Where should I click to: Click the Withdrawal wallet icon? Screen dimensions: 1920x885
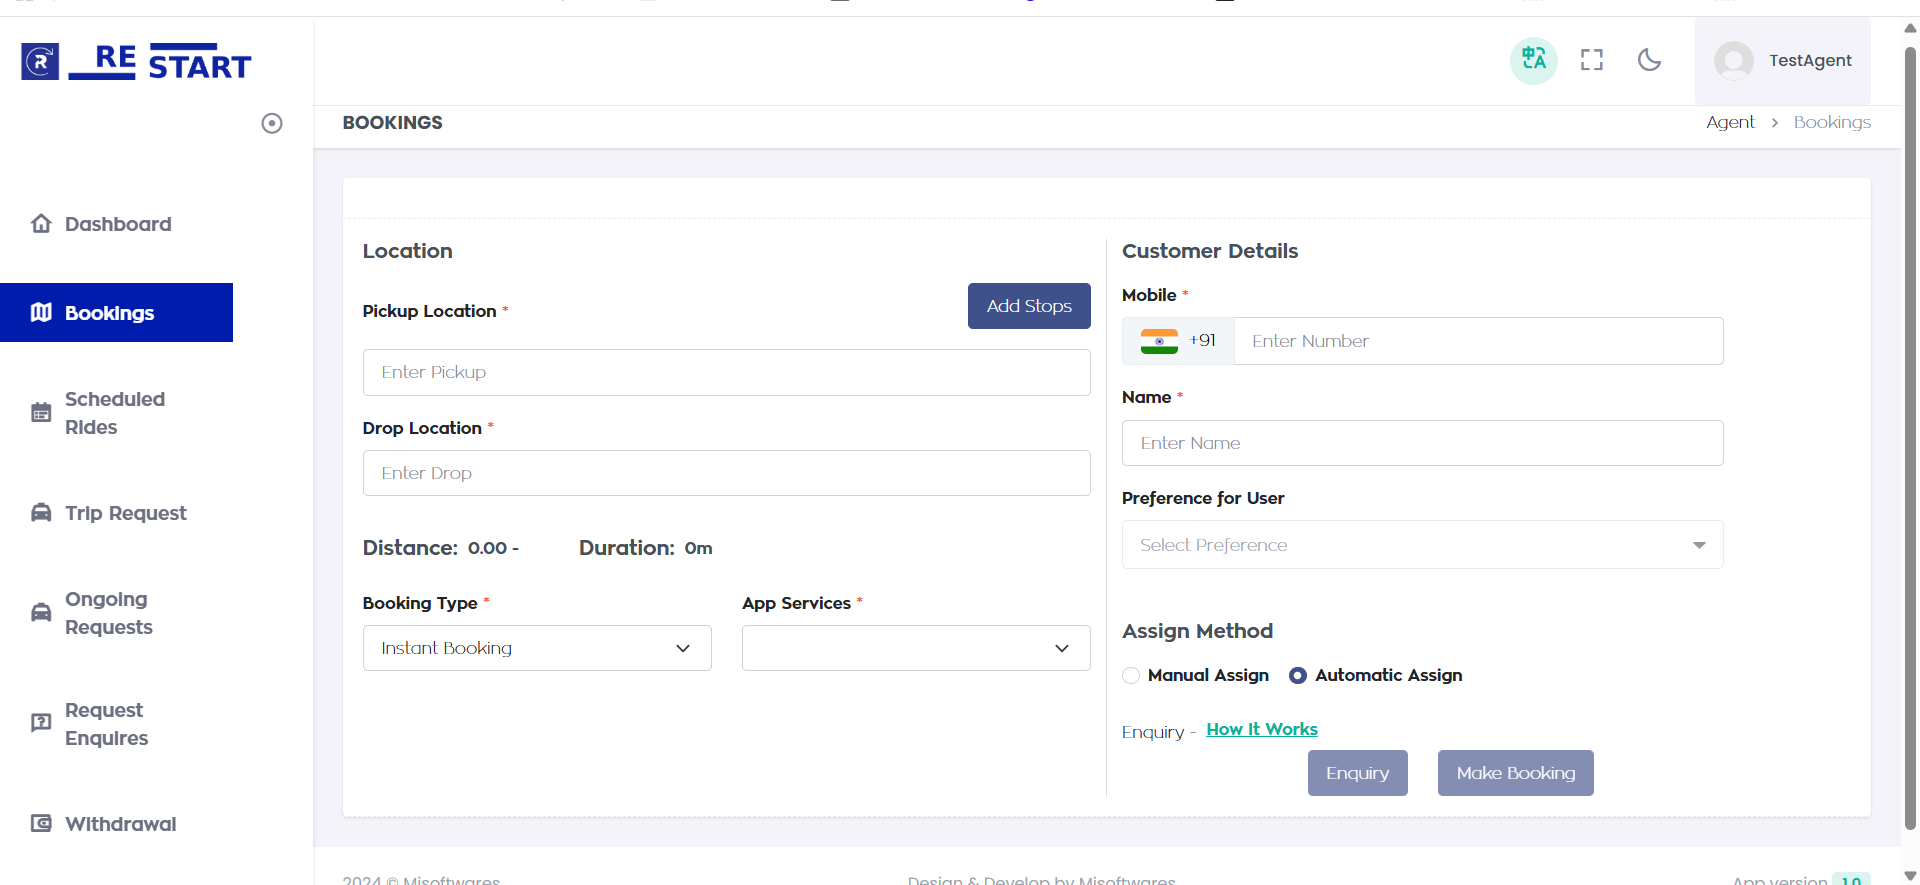pyautogui.click(x=41, y=824)
